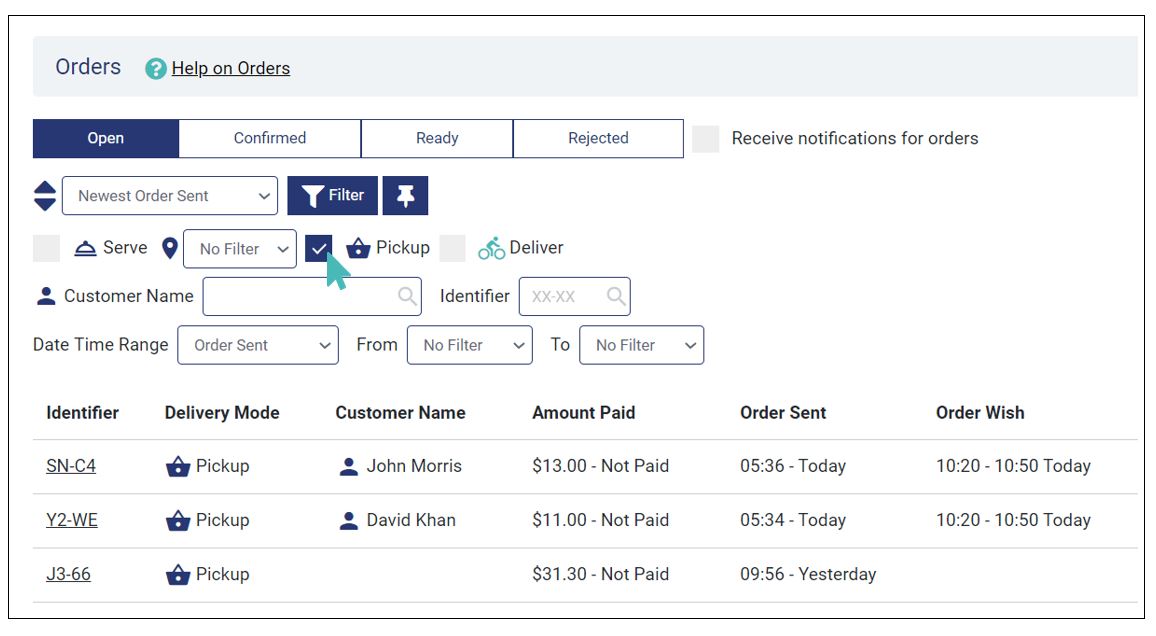Click the Identifier column header
The image size is (1156, 636).
click(83, 413)
